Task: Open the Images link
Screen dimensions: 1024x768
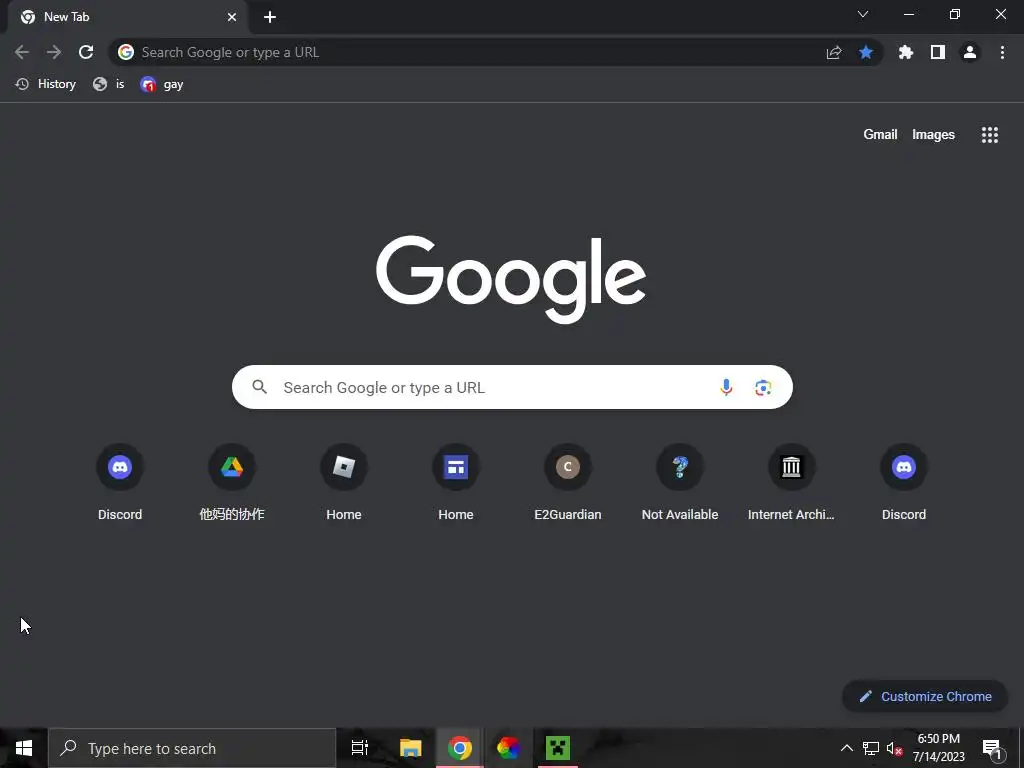Action: (x=933, y=135)
